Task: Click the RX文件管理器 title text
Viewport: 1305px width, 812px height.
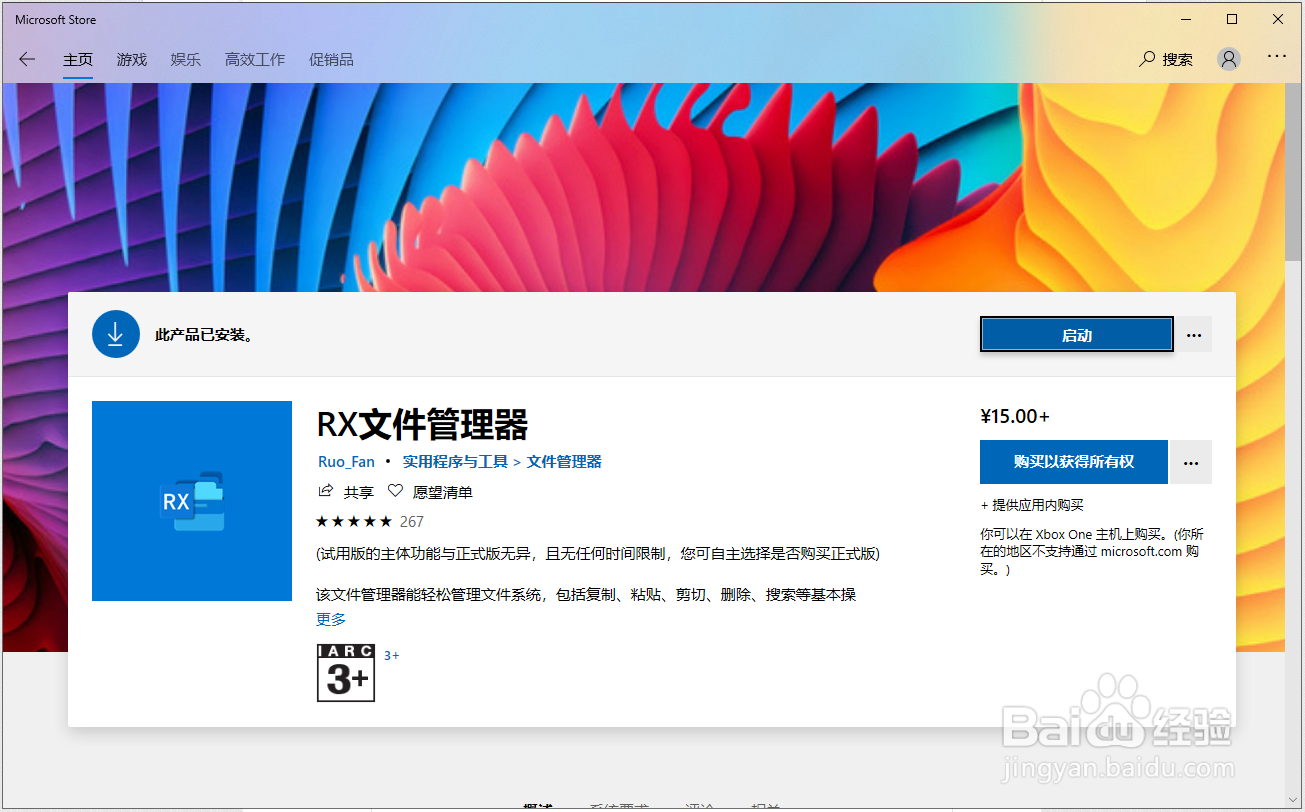Action: coord(422,425)
